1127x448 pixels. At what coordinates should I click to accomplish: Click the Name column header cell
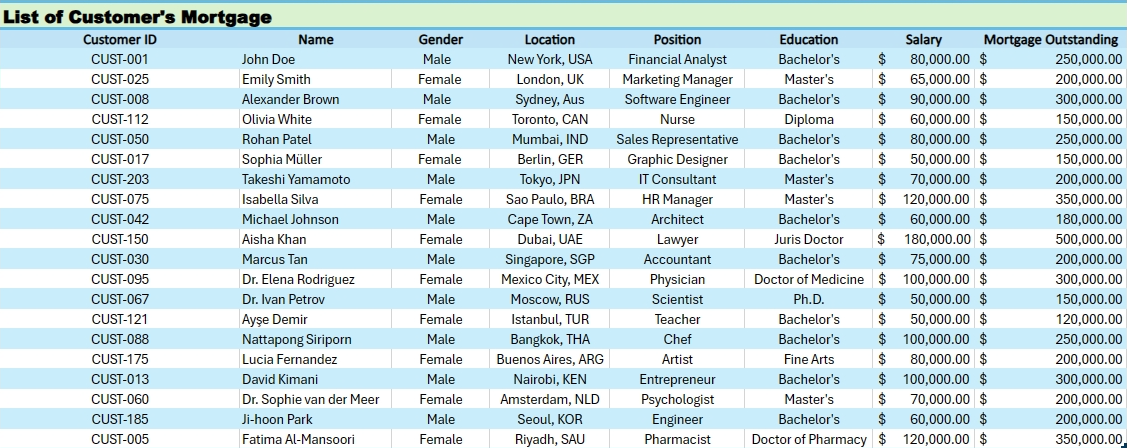[x=316, y=40]
